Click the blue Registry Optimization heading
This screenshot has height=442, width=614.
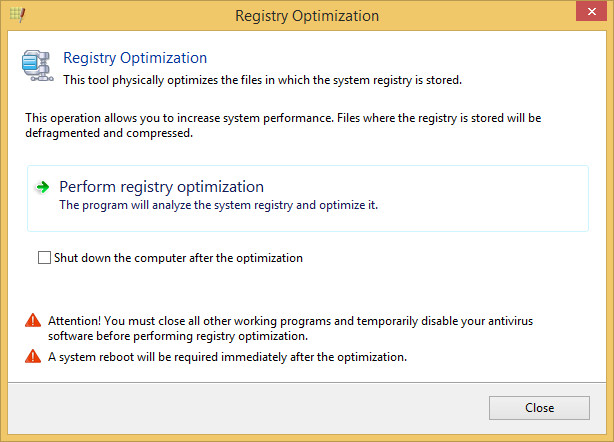pos(135,58)
